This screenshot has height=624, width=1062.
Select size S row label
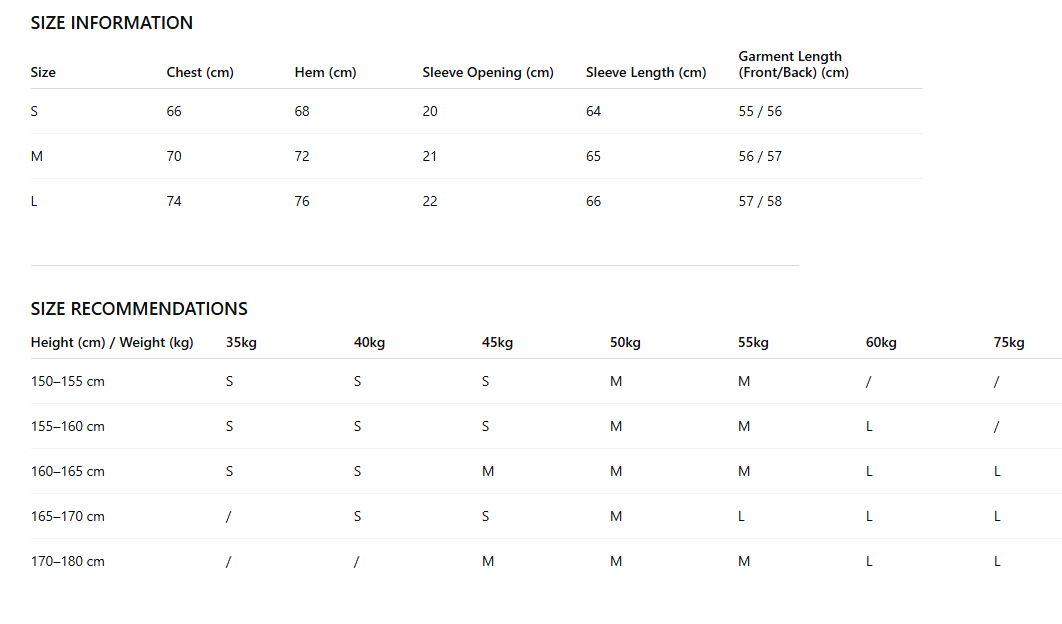[35, 111]
